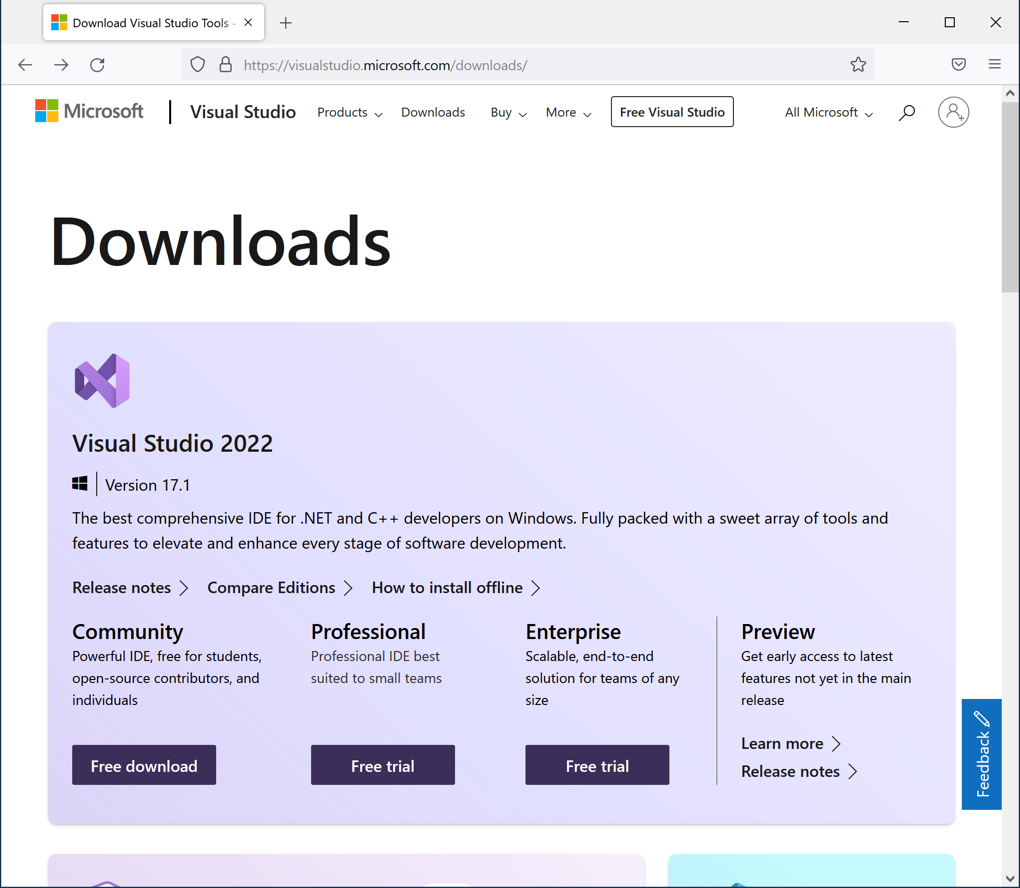Reload the page with refresh icon
1020x888 pixels.
pyautogui.click(x=98, y=64)
